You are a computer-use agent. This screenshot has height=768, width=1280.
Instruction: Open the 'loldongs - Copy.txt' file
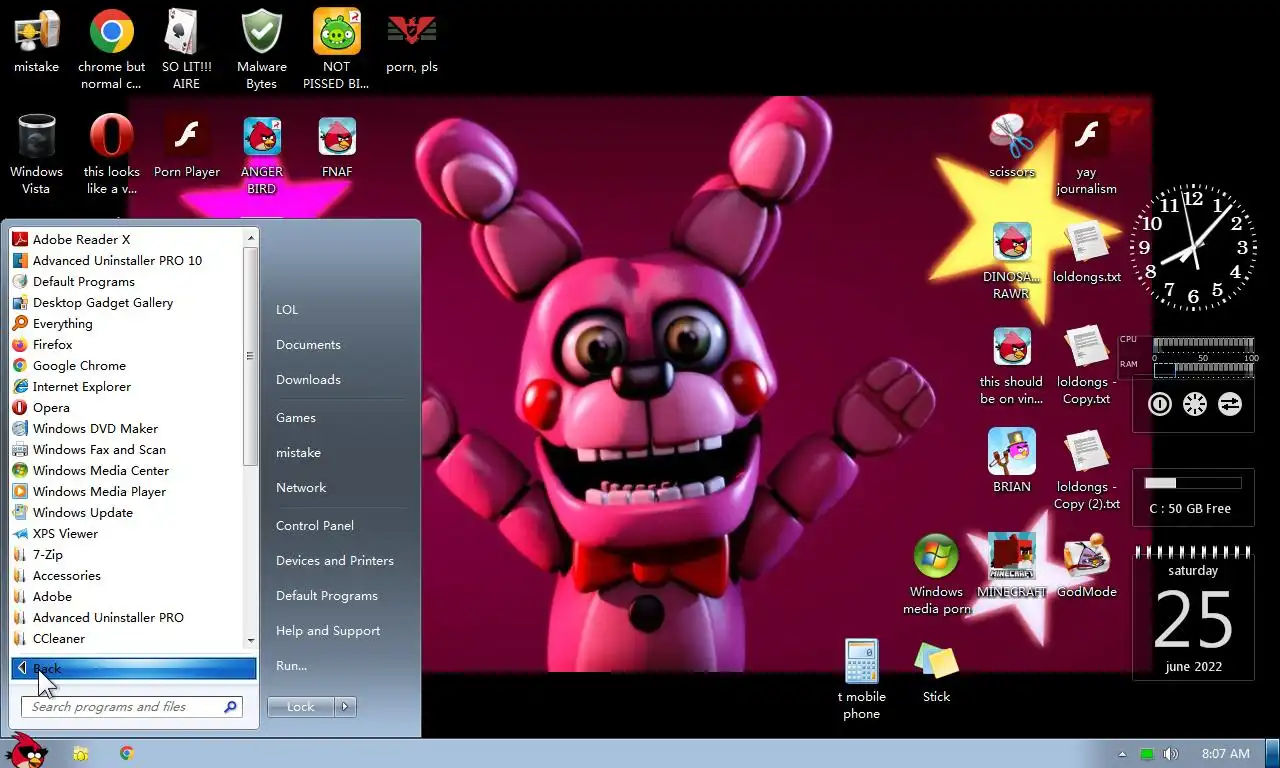(1087, 365)
